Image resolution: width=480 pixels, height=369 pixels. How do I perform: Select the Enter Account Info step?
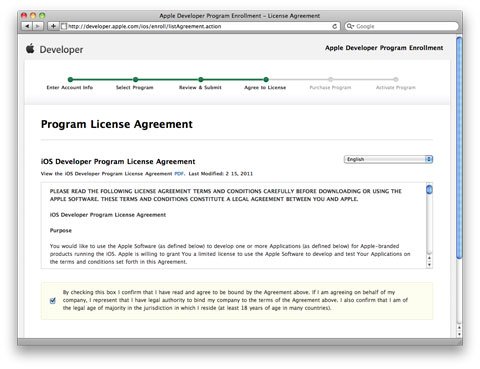(70, 87)
